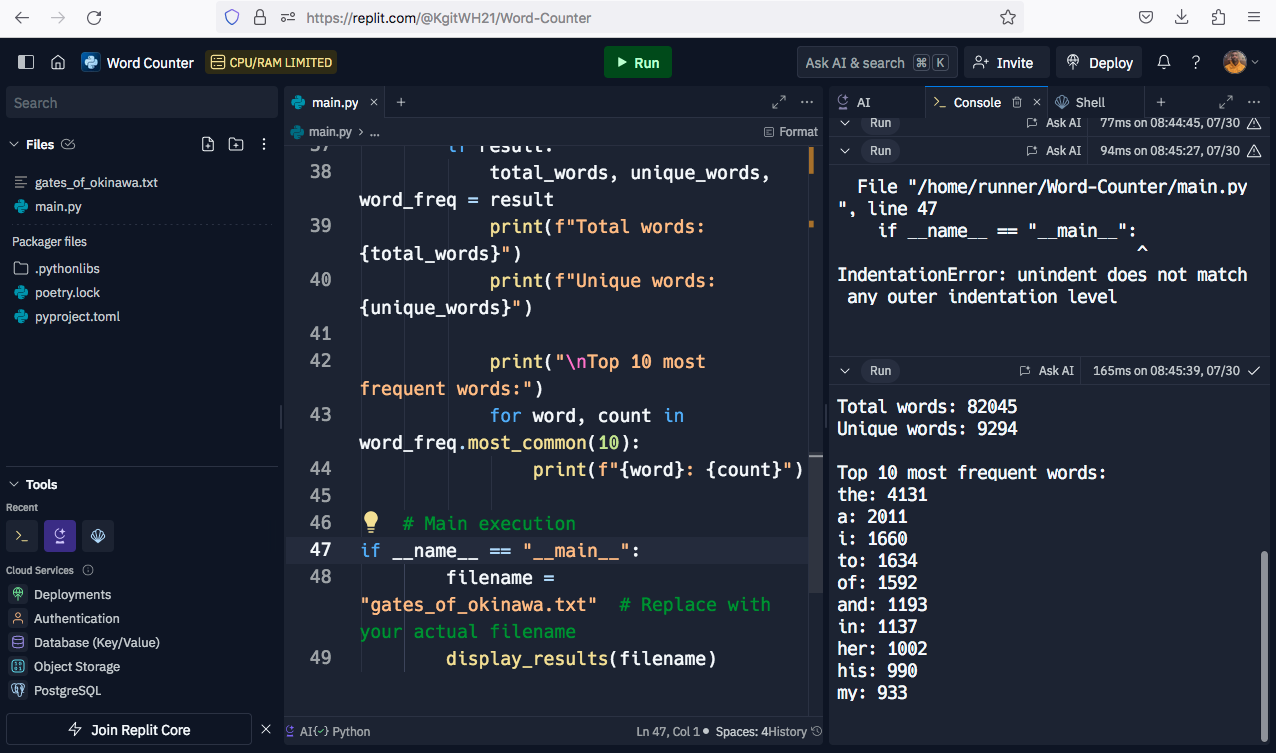Click the Ask AI & search field
1276x753 pixels.
tap(877, 62)
